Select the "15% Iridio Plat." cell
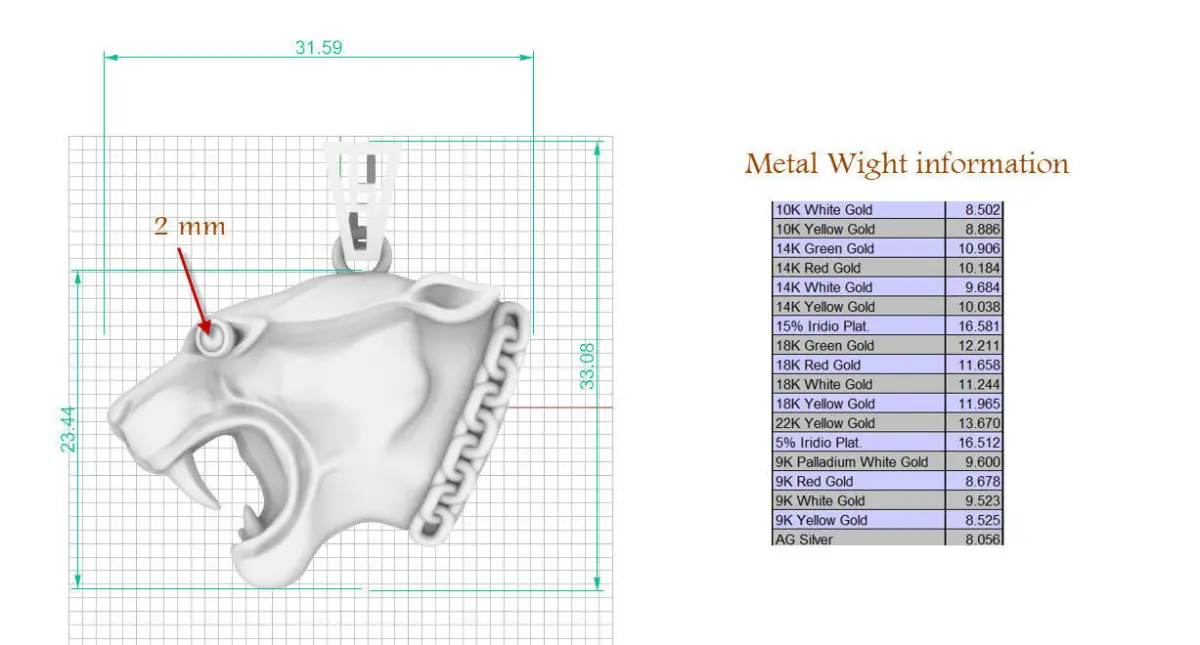Screen dimensions: 1200x645 pos(859,326)
